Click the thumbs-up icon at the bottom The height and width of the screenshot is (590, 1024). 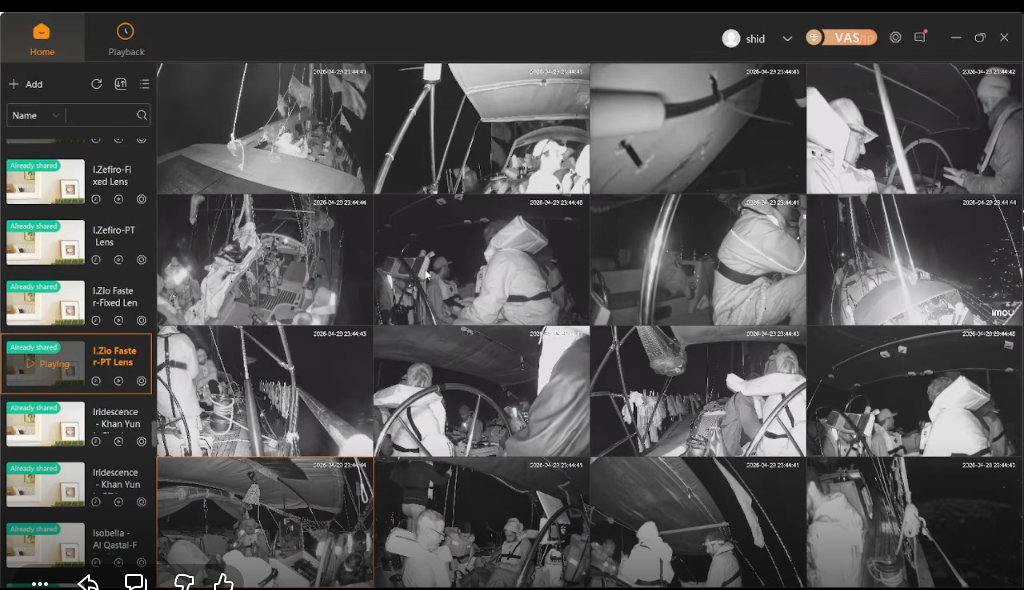click(223, 582)
